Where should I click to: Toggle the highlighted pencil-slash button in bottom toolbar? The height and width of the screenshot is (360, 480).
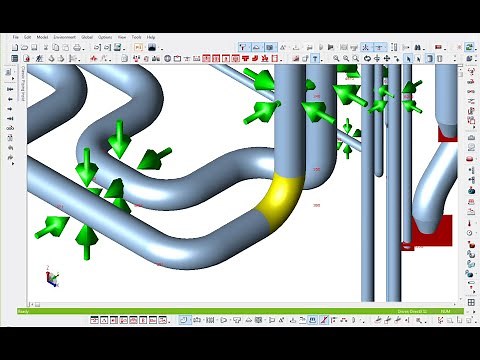point(324,320)
